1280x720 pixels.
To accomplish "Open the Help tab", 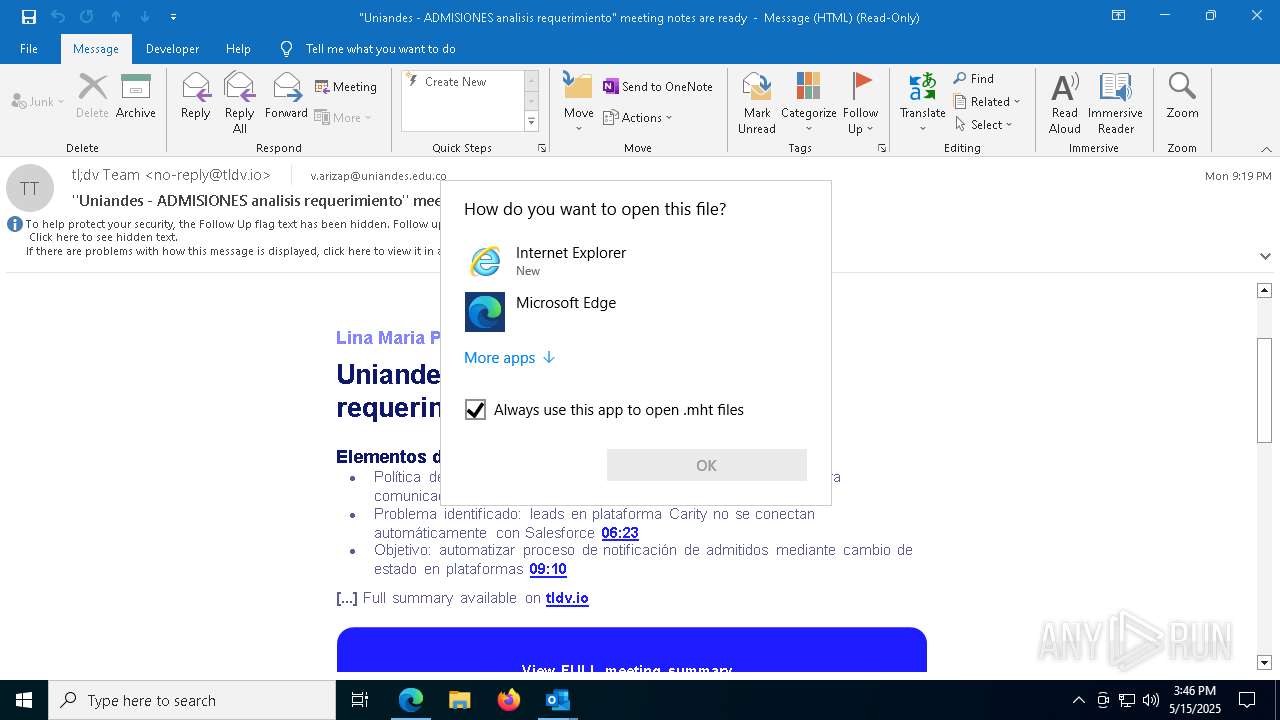I will pyautogui.click(x=238, y=48).
